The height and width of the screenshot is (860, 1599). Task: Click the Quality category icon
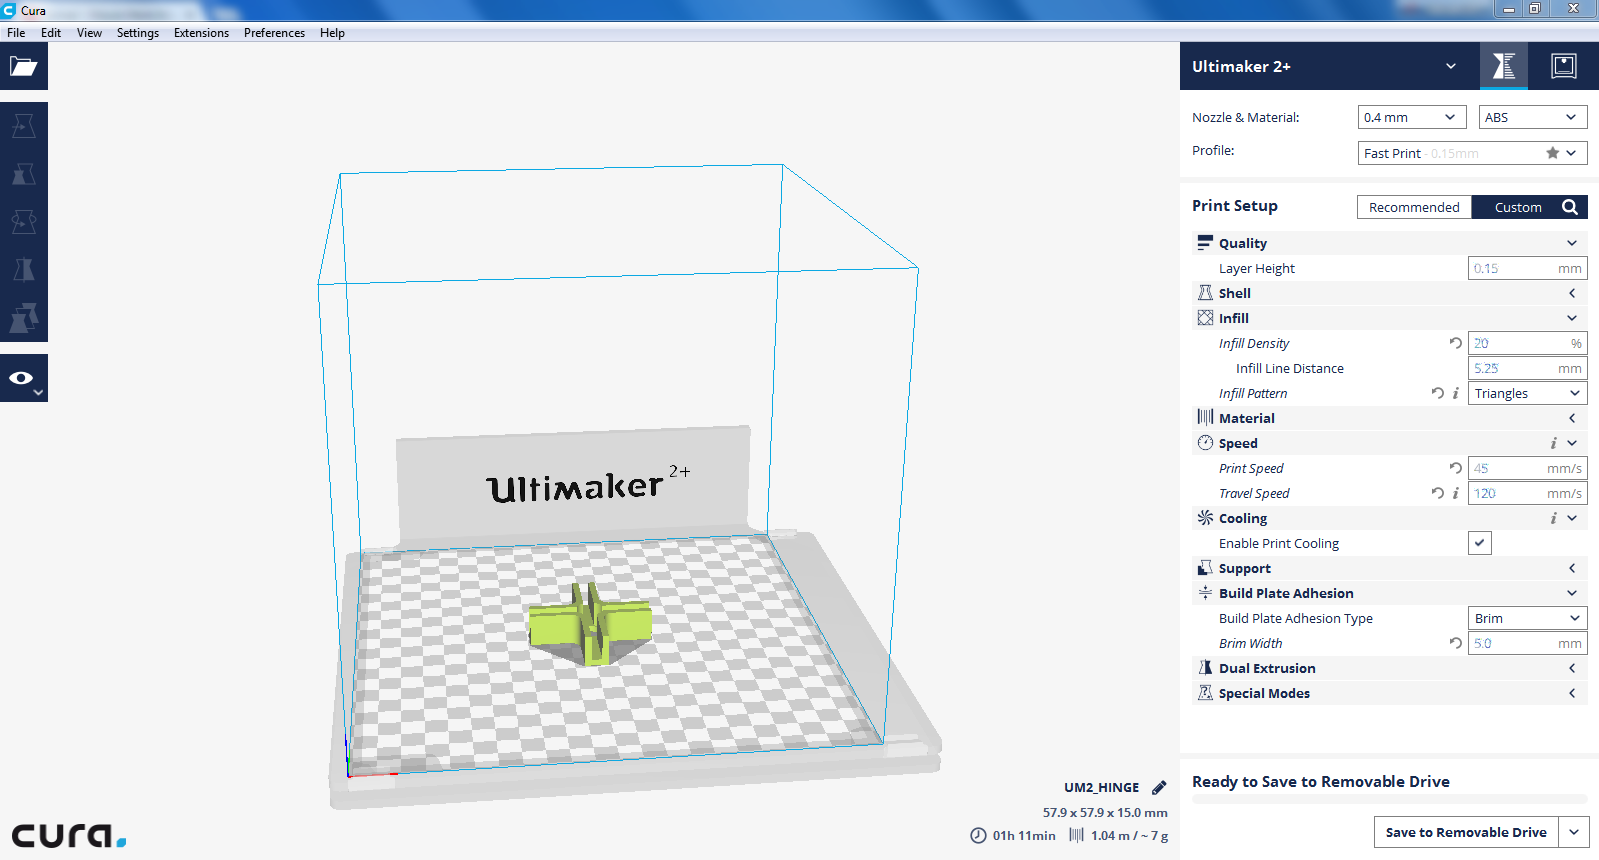pos(1205,242)
